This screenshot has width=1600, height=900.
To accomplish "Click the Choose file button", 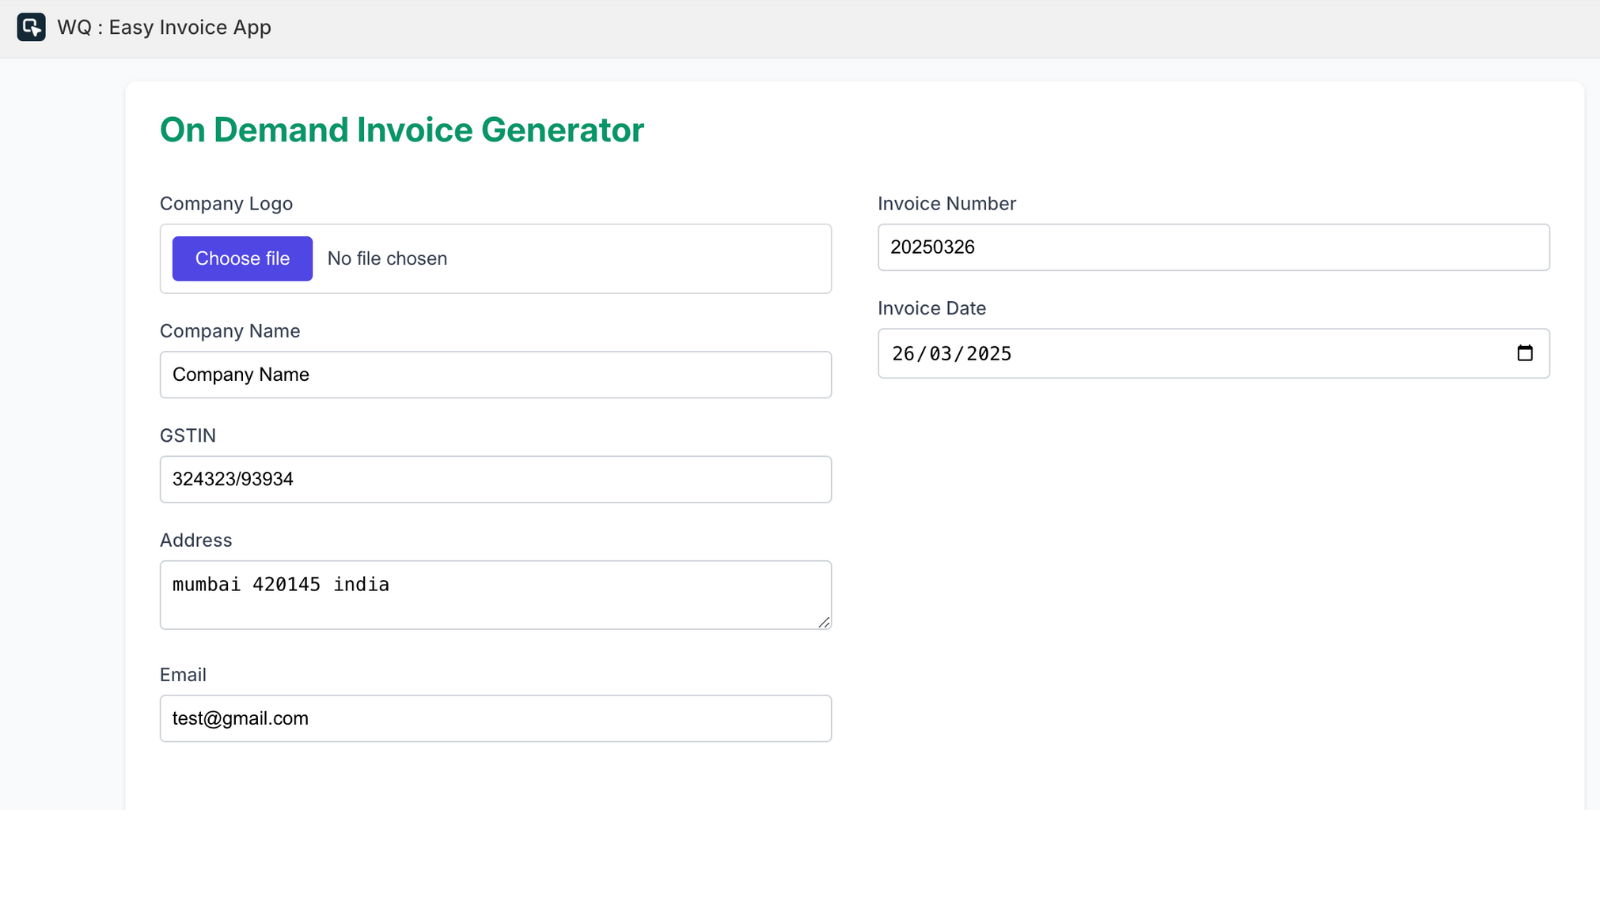I will pyautogui.click(x=242, y=259).
